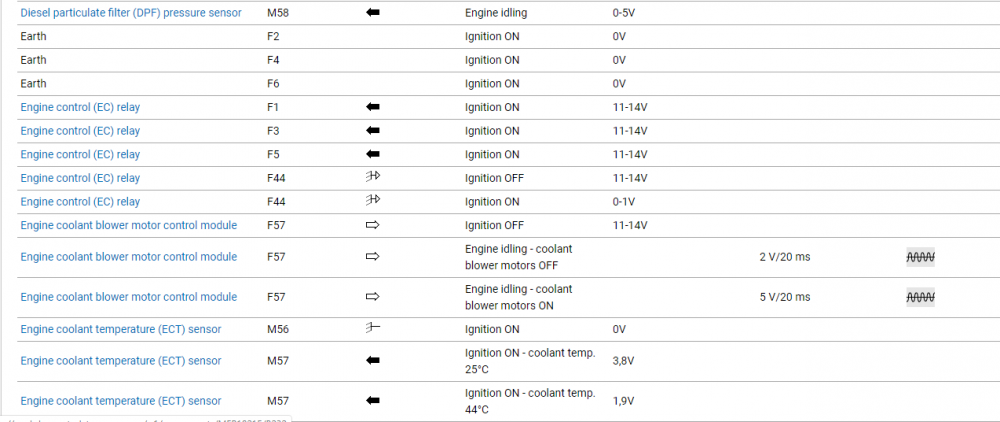1000x422 pixels.
Task: Click the black arrow icon in the F3 row
Action: pyautogui.click(x=374, y=131)
